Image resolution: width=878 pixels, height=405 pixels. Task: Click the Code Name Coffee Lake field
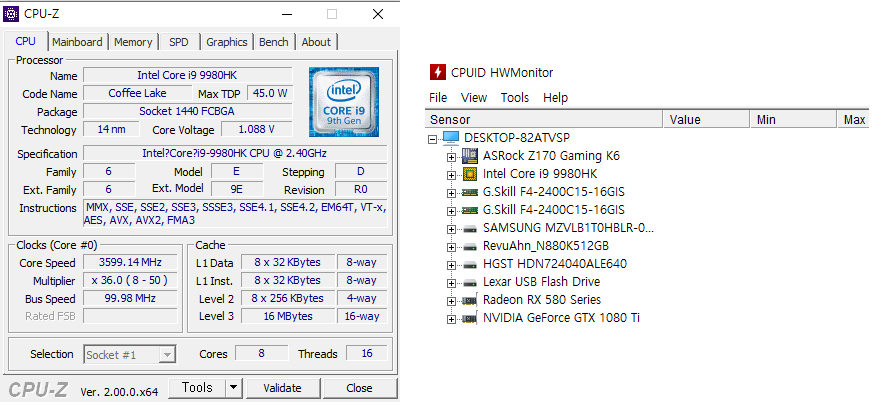tap(137, 93)
